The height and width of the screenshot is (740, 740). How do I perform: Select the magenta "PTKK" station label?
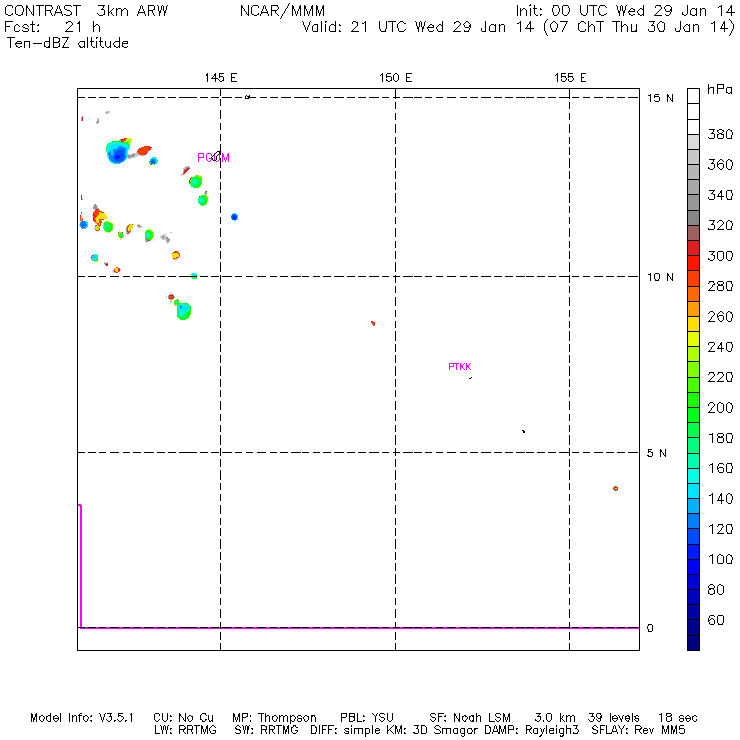click(x=460, y=367)
